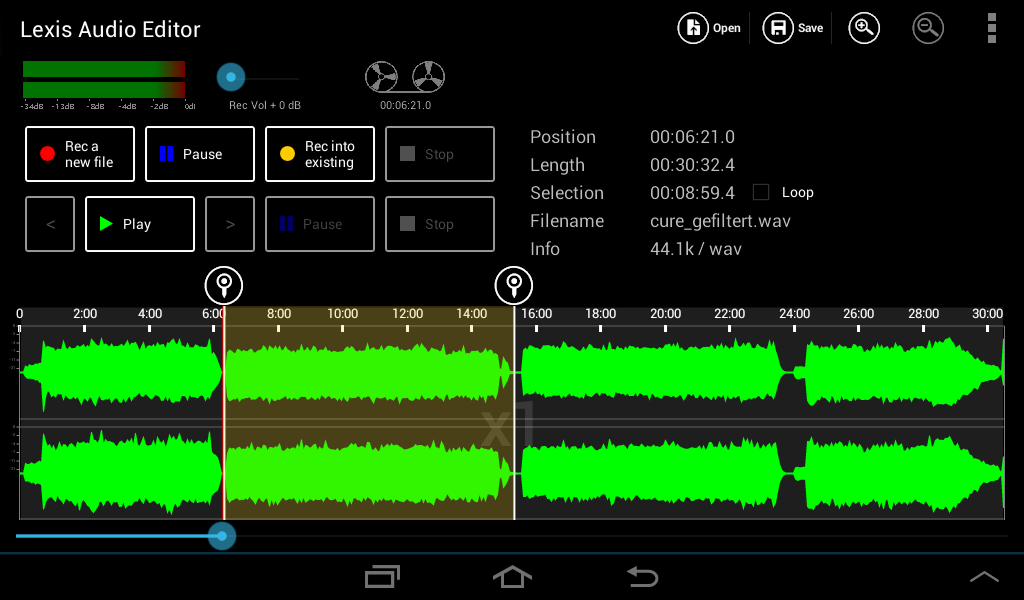The width and height of the screenshot is (1024, 600).
Task: Open an audio file with Open icon
Action: coord(709,28)
